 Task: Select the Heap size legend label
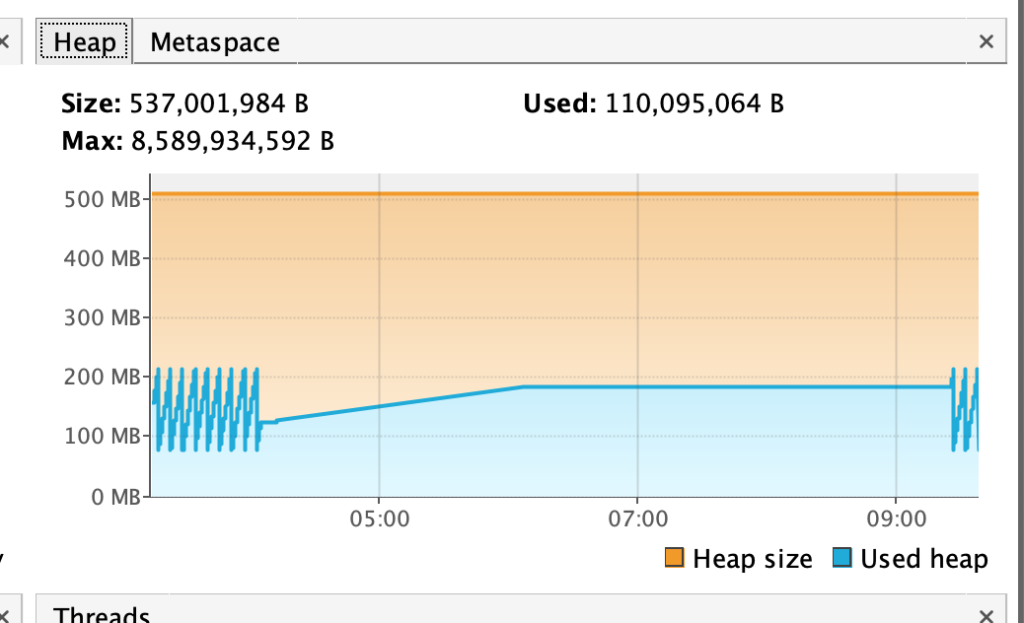[x=752, y=559]
